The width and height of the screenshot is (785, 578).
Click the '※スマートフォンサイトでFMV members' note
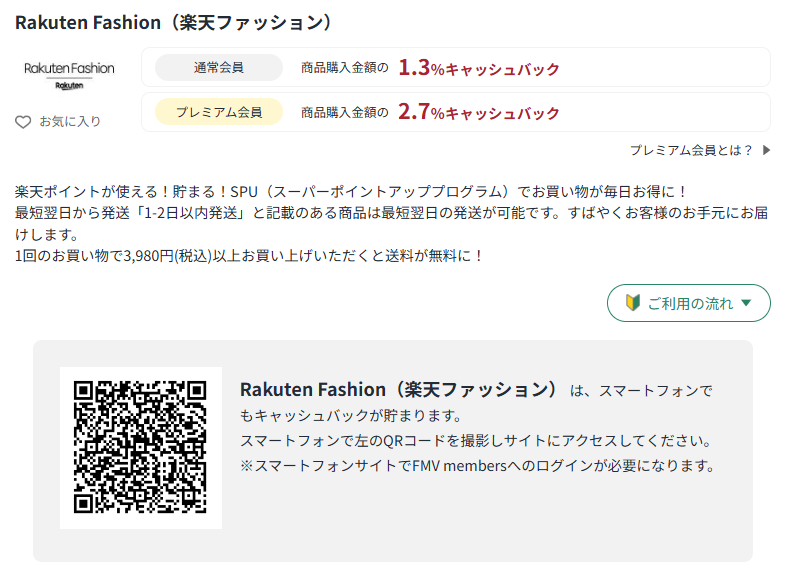coord(478,465)
